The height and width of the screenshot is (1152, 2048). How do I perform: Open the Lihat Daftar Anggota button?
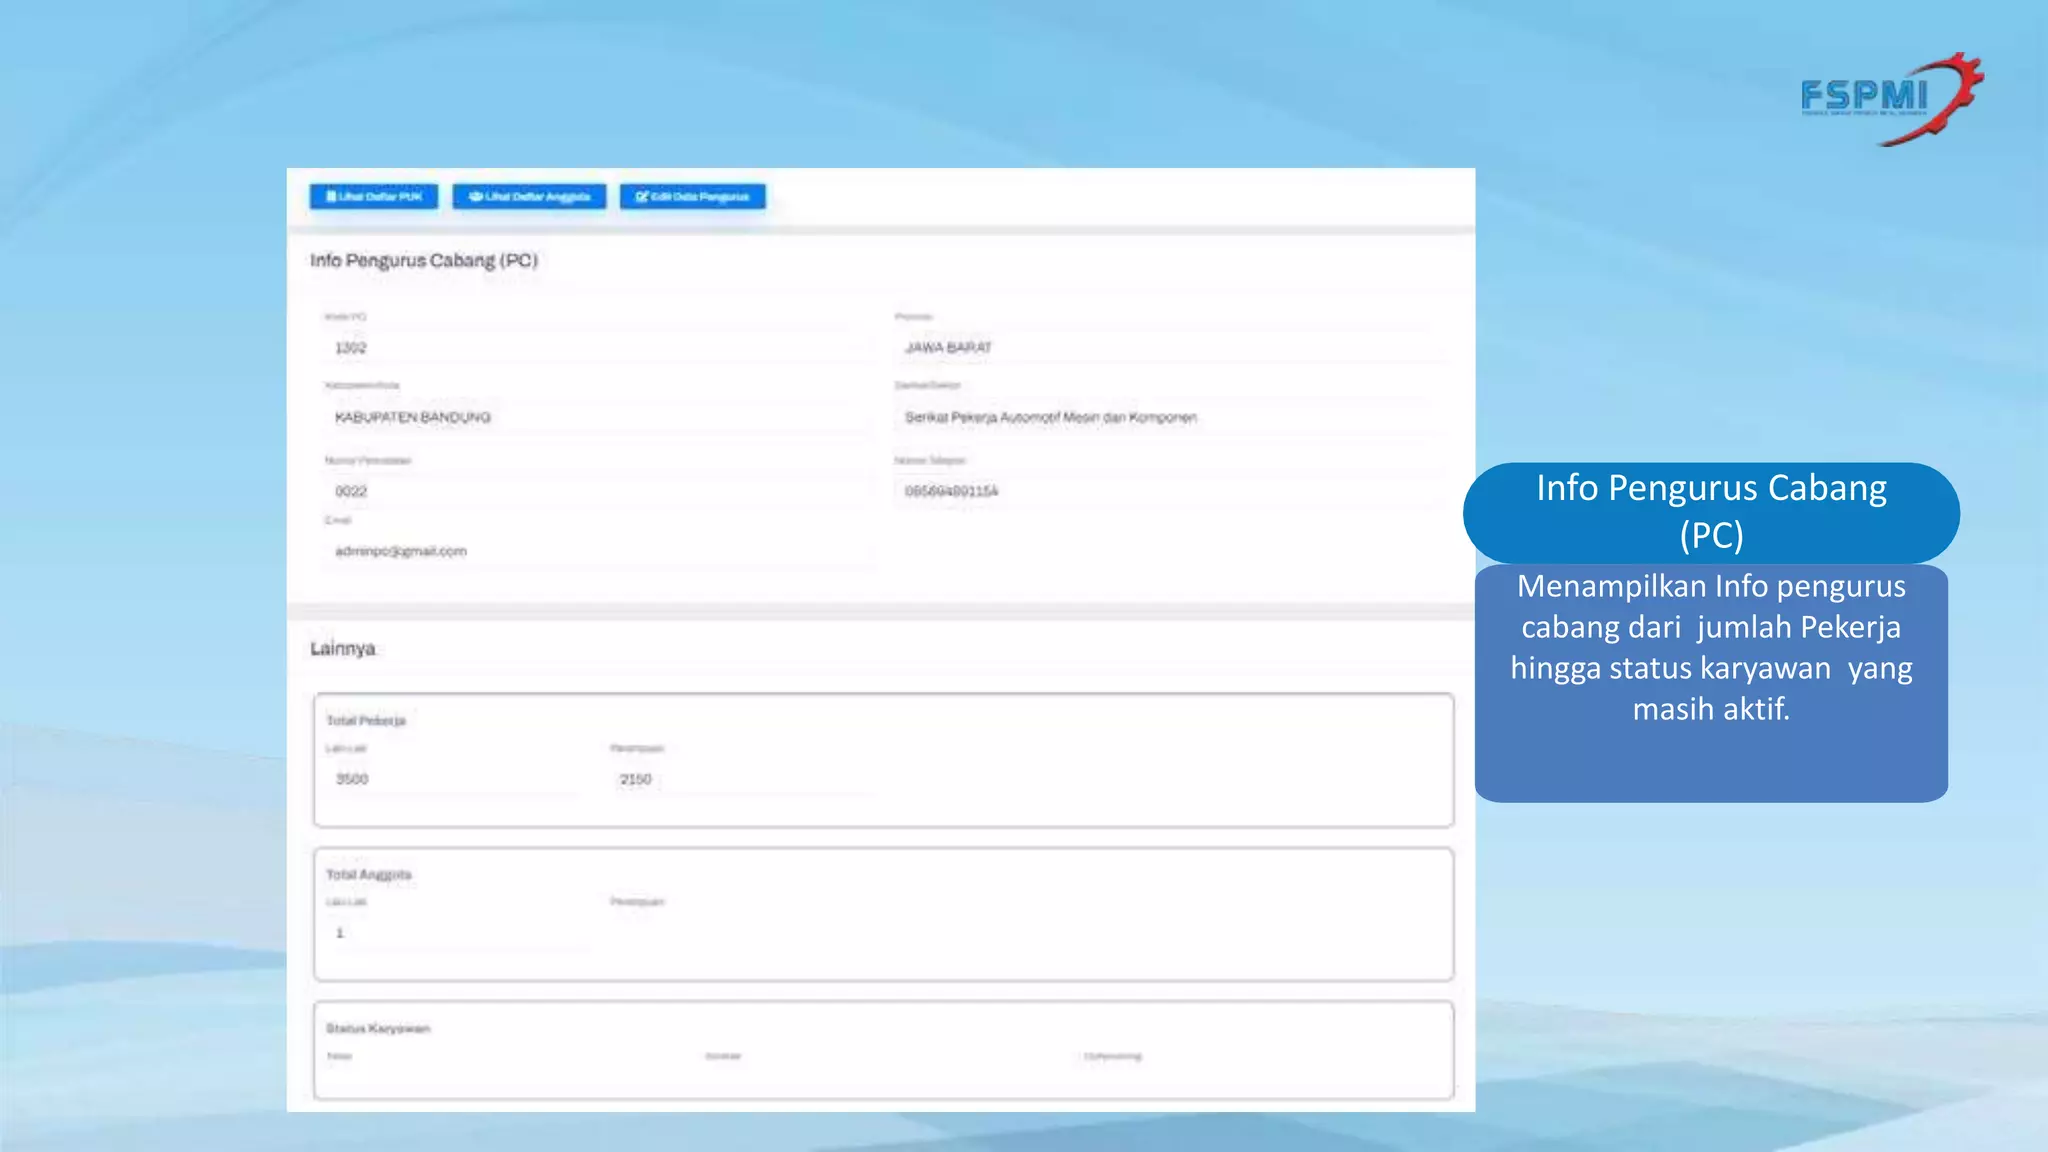529,197
